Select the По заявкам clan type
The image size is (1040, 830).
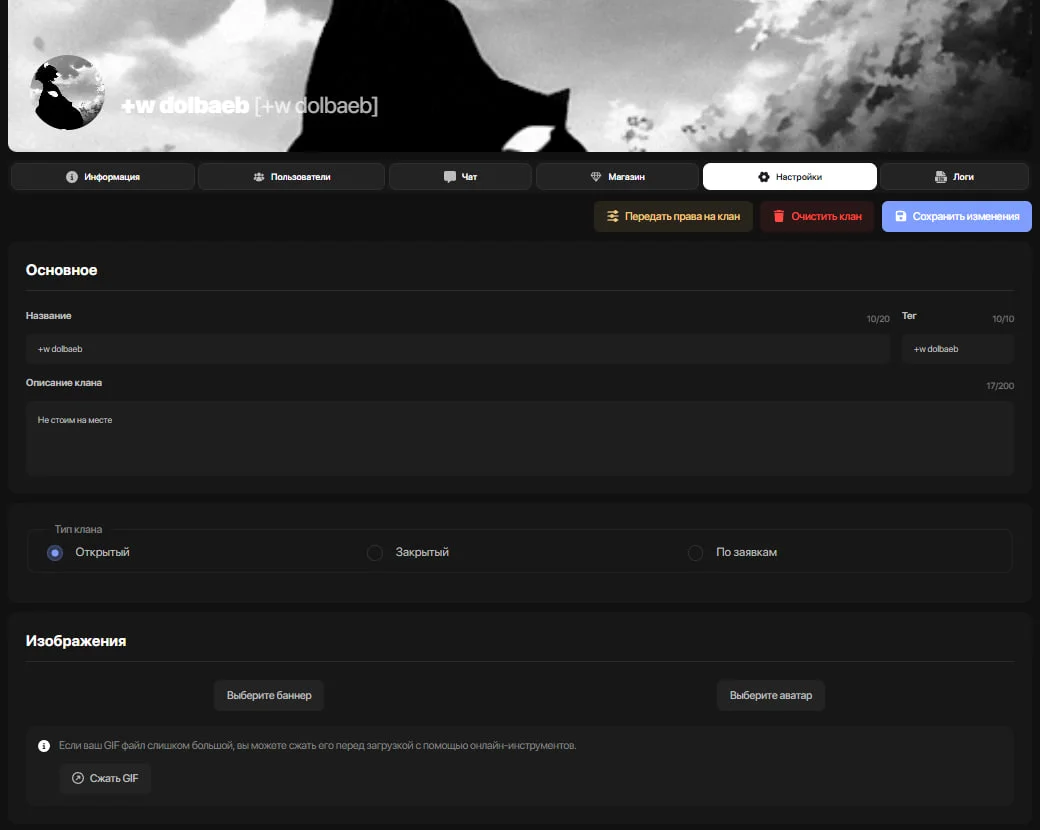[695, 553]
